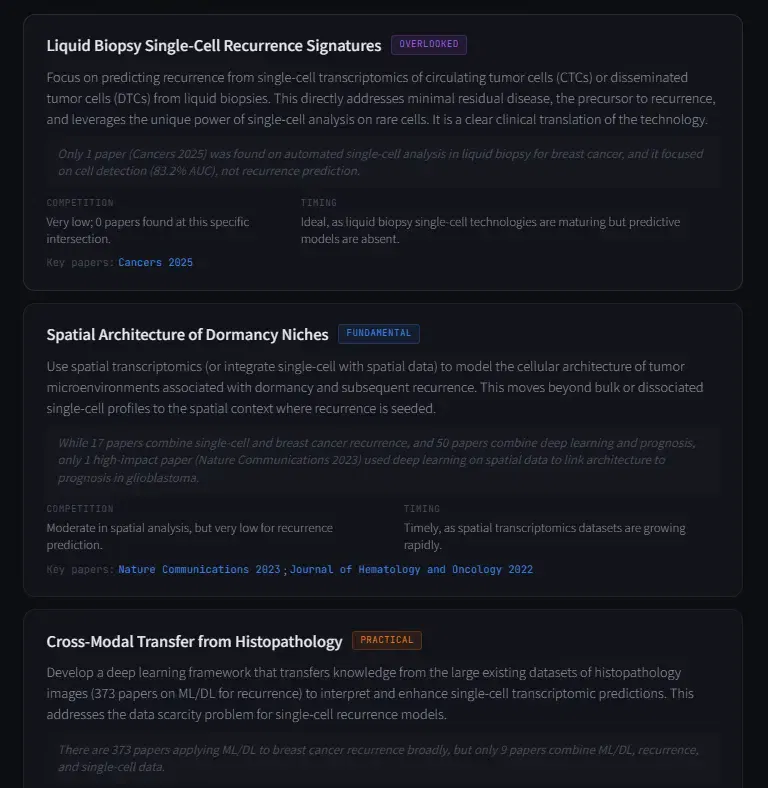Viewport: 768px width, 788px height.
Task: Click paragraph starting 'Develop a deep learning framework'
Action: tap(370, 694)
